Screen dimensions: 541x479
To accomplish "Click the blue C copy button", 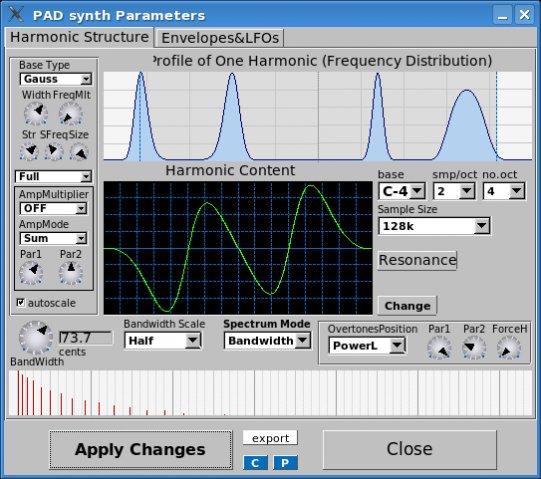I will [255, 463].
